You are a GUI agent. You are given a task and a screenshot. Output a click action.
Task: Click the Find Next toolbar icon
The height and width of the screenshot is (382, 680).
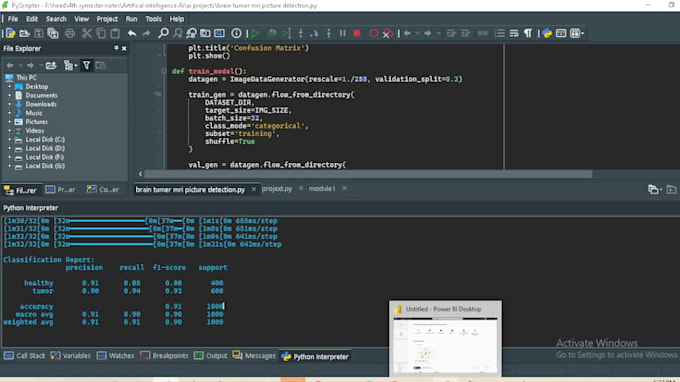coord(178,33)
